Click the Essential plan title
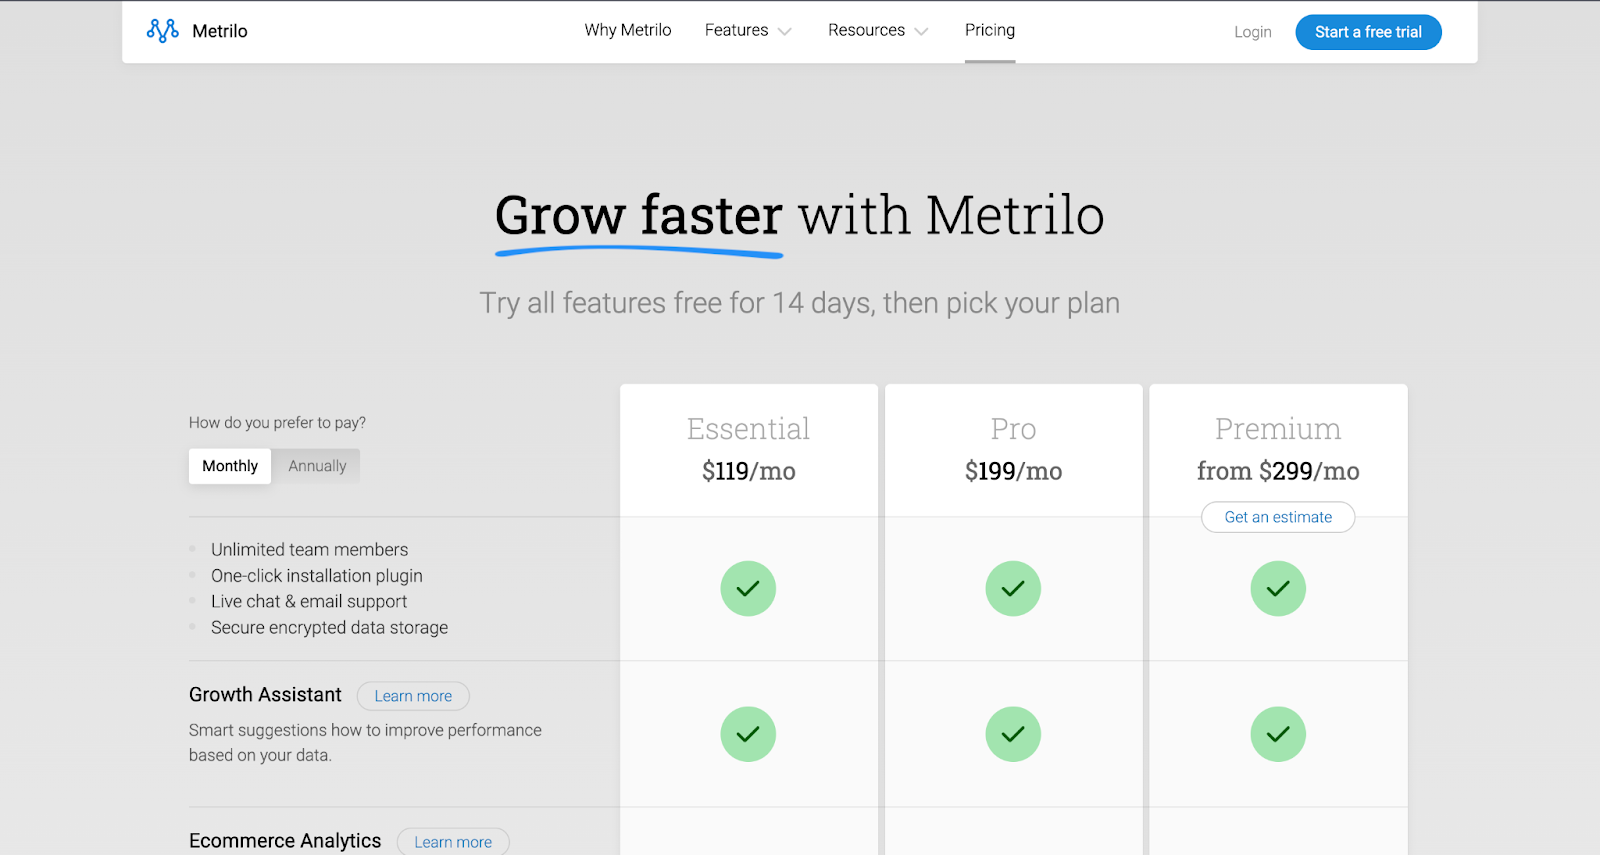 748,429
